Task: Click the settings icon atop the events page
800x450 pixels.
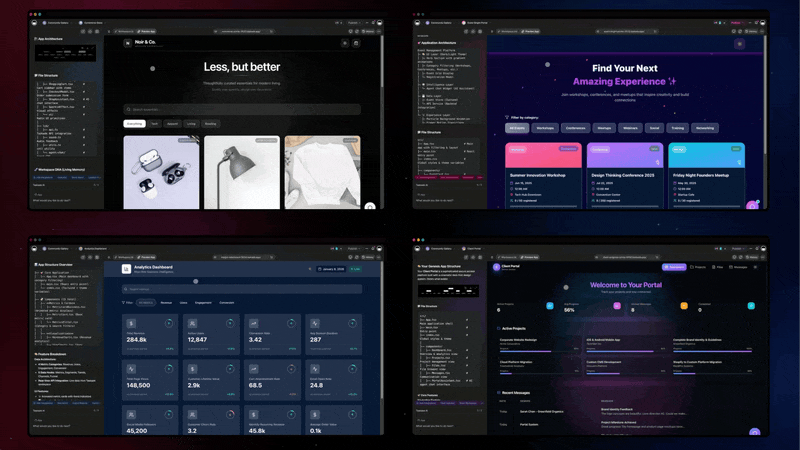Action: point(740,44)
